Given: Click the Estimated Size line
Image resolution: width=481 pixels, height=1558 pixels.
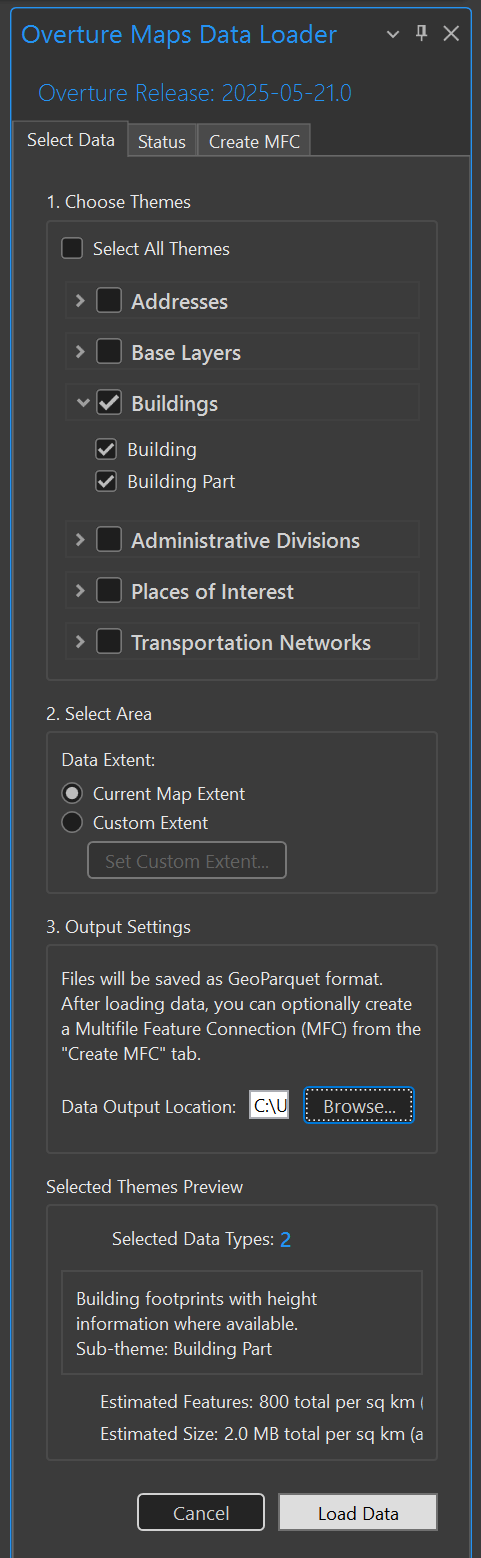Looking at the screenshot, I should coord(262,1434).
